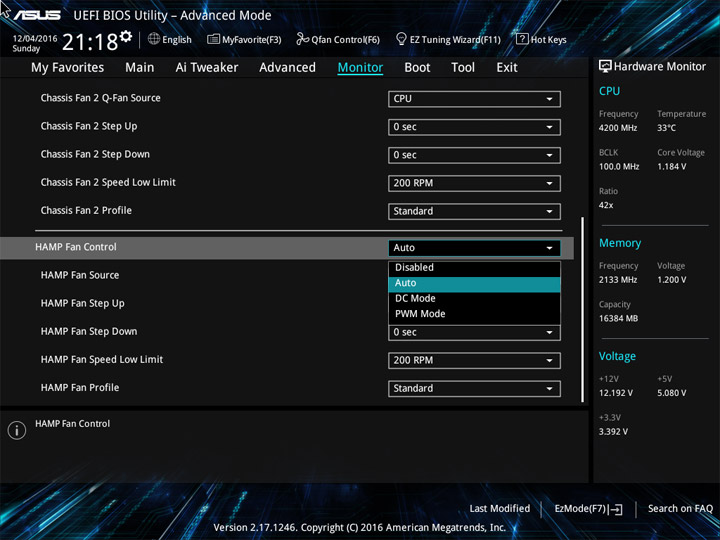This screenshot has height=540, width=720.
Task: Open Search on FAQ link
Action: [x=680, y=509]
